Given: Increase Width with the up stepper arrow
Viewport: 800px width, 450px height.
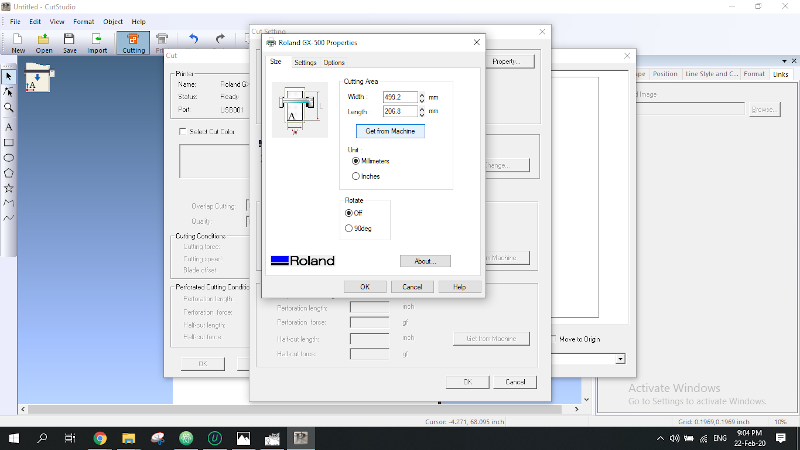Looking at the screenshot, I should point(422,94).
